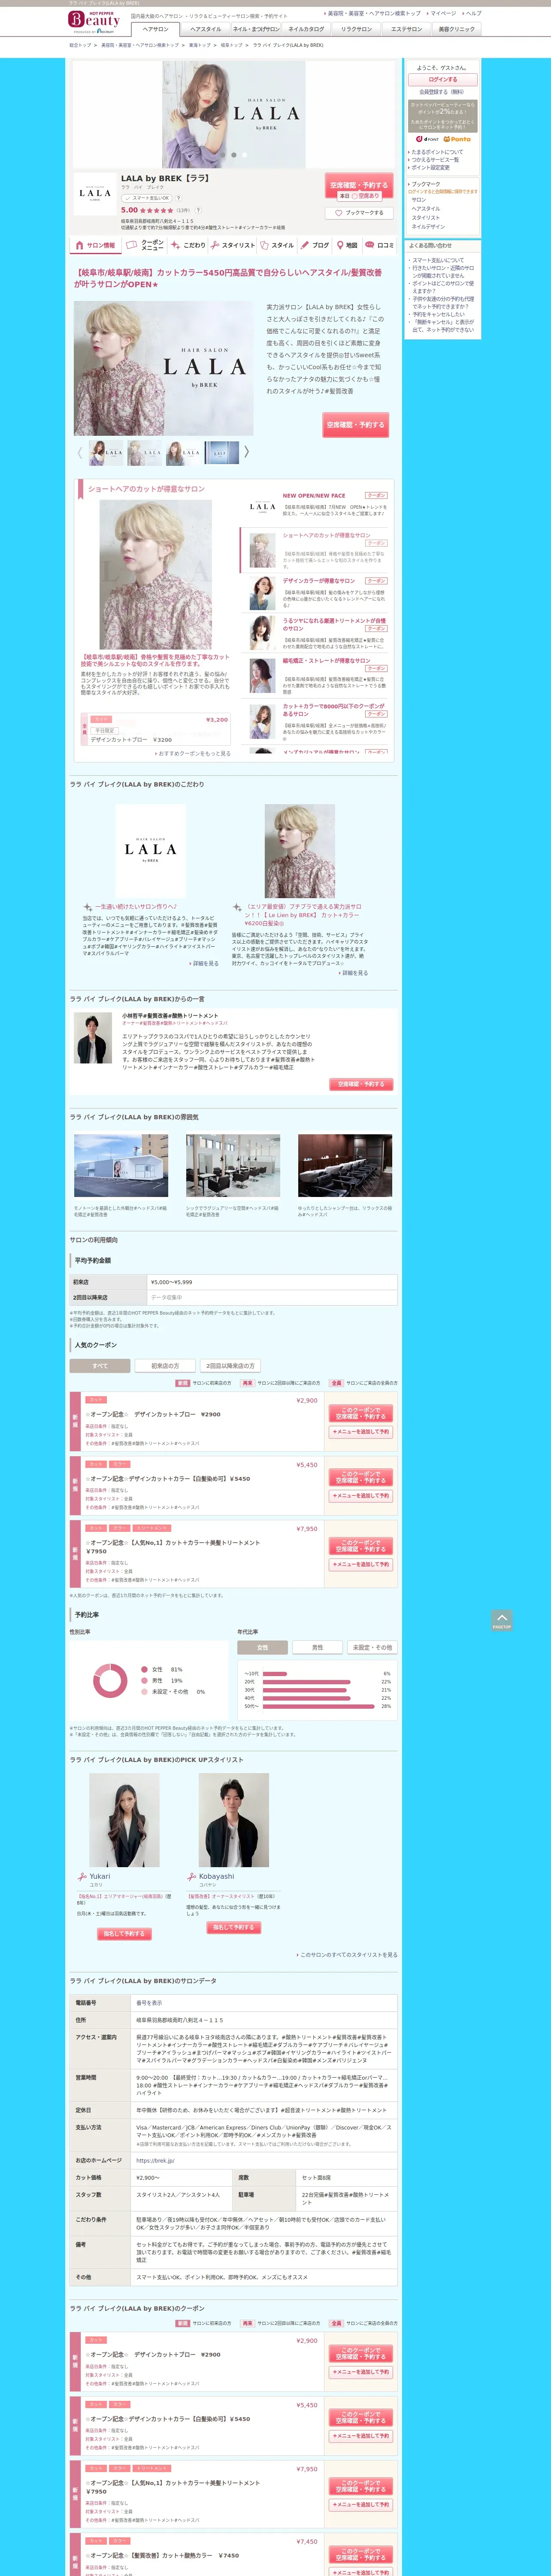Click +メニューを追加して予約 for ¥5,450 popular coupon

[x=361, y=1496]
